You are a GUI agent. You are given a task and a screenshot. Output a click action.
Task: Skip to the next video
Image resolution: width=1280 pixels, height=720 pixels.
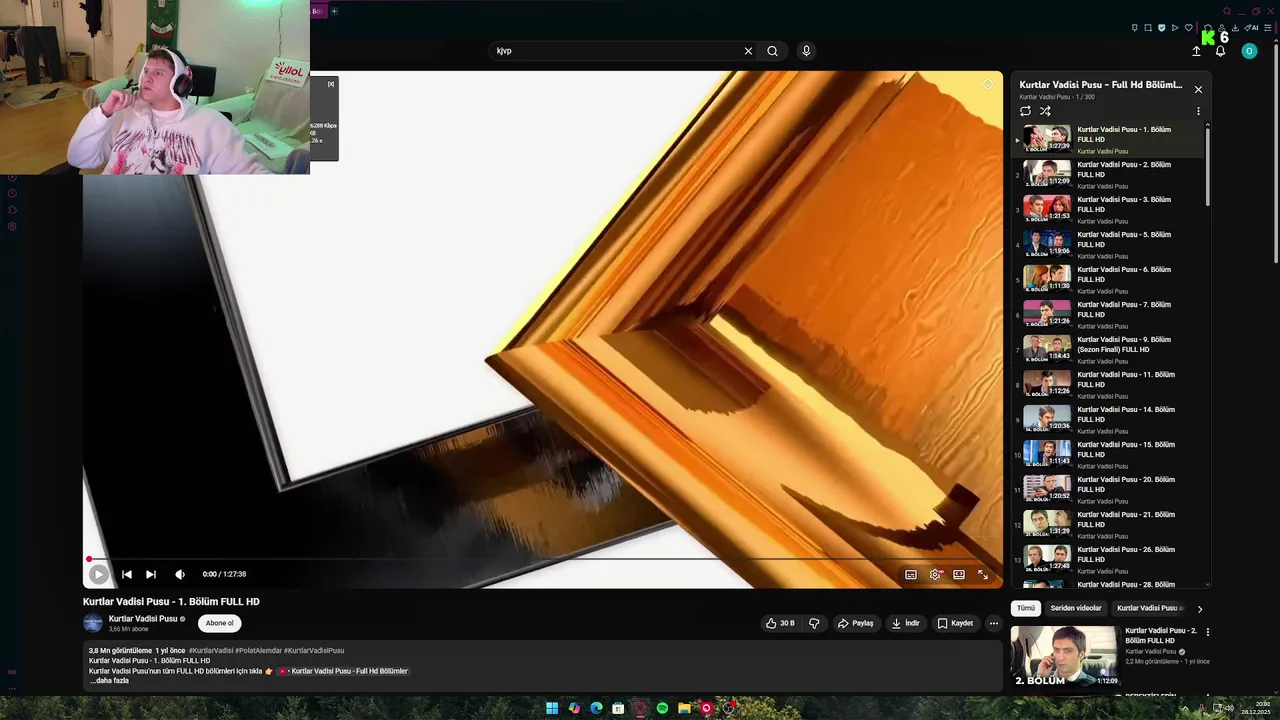(151, 574)
